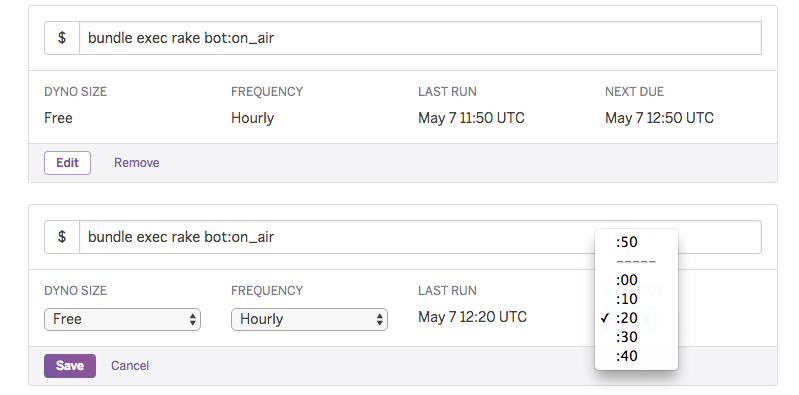Image resolution: width=799 pixels, height=395 pixels.
Task: Open the Frequency dropdown set to Hourly
Action: tap(309, 320)
